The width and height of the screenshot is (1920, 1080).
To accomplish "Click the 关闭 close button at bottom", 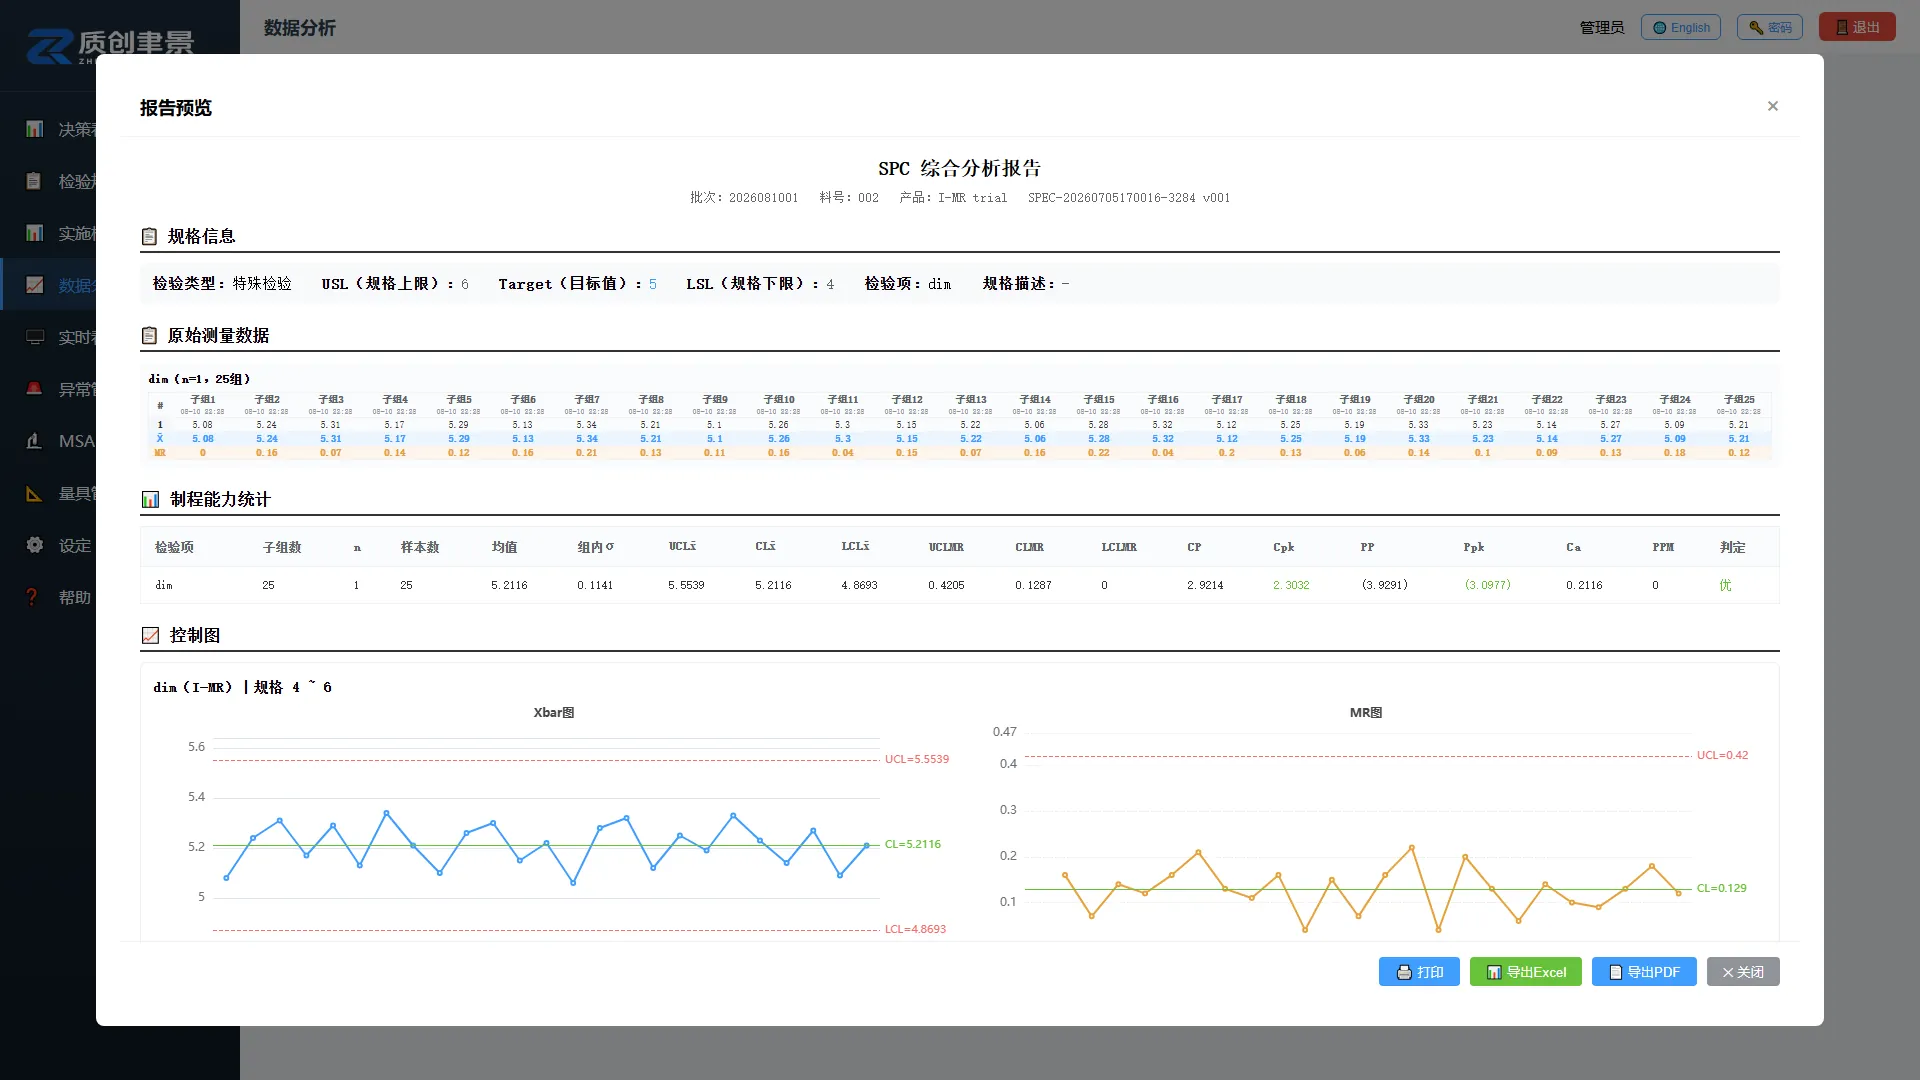I will (x=1743, y=972).
